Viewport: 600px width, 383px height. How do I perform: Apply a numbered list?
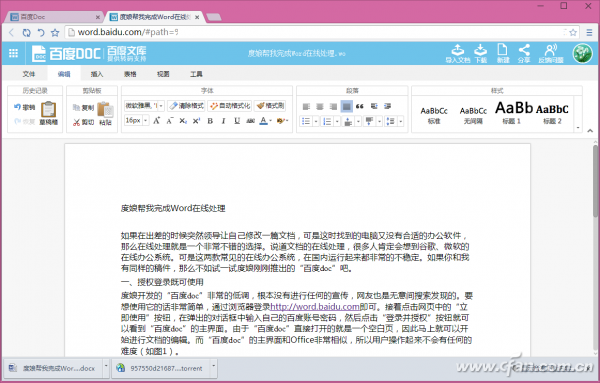[x=327, y=121]
